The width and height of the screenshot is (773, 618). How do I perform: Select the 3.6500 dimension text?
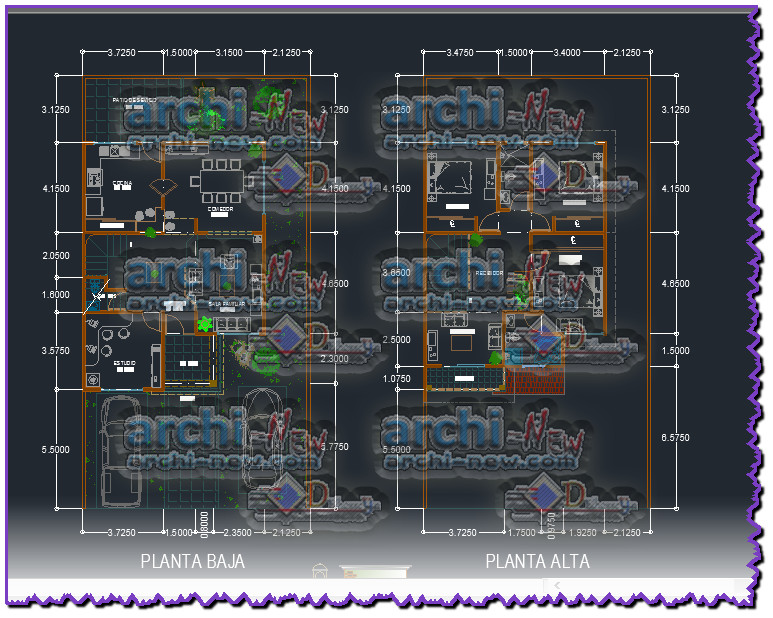pos(396,272)
